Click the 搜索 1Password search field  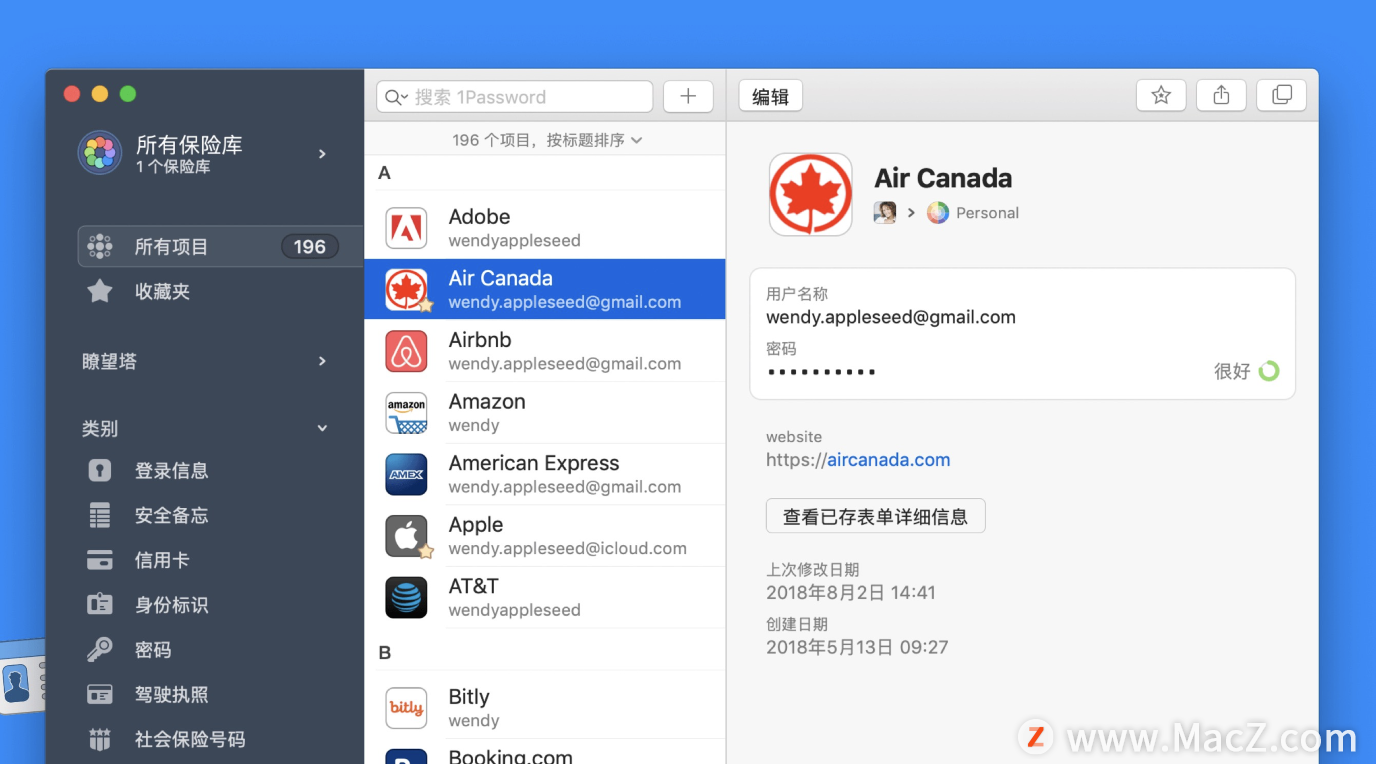[515, 97]
